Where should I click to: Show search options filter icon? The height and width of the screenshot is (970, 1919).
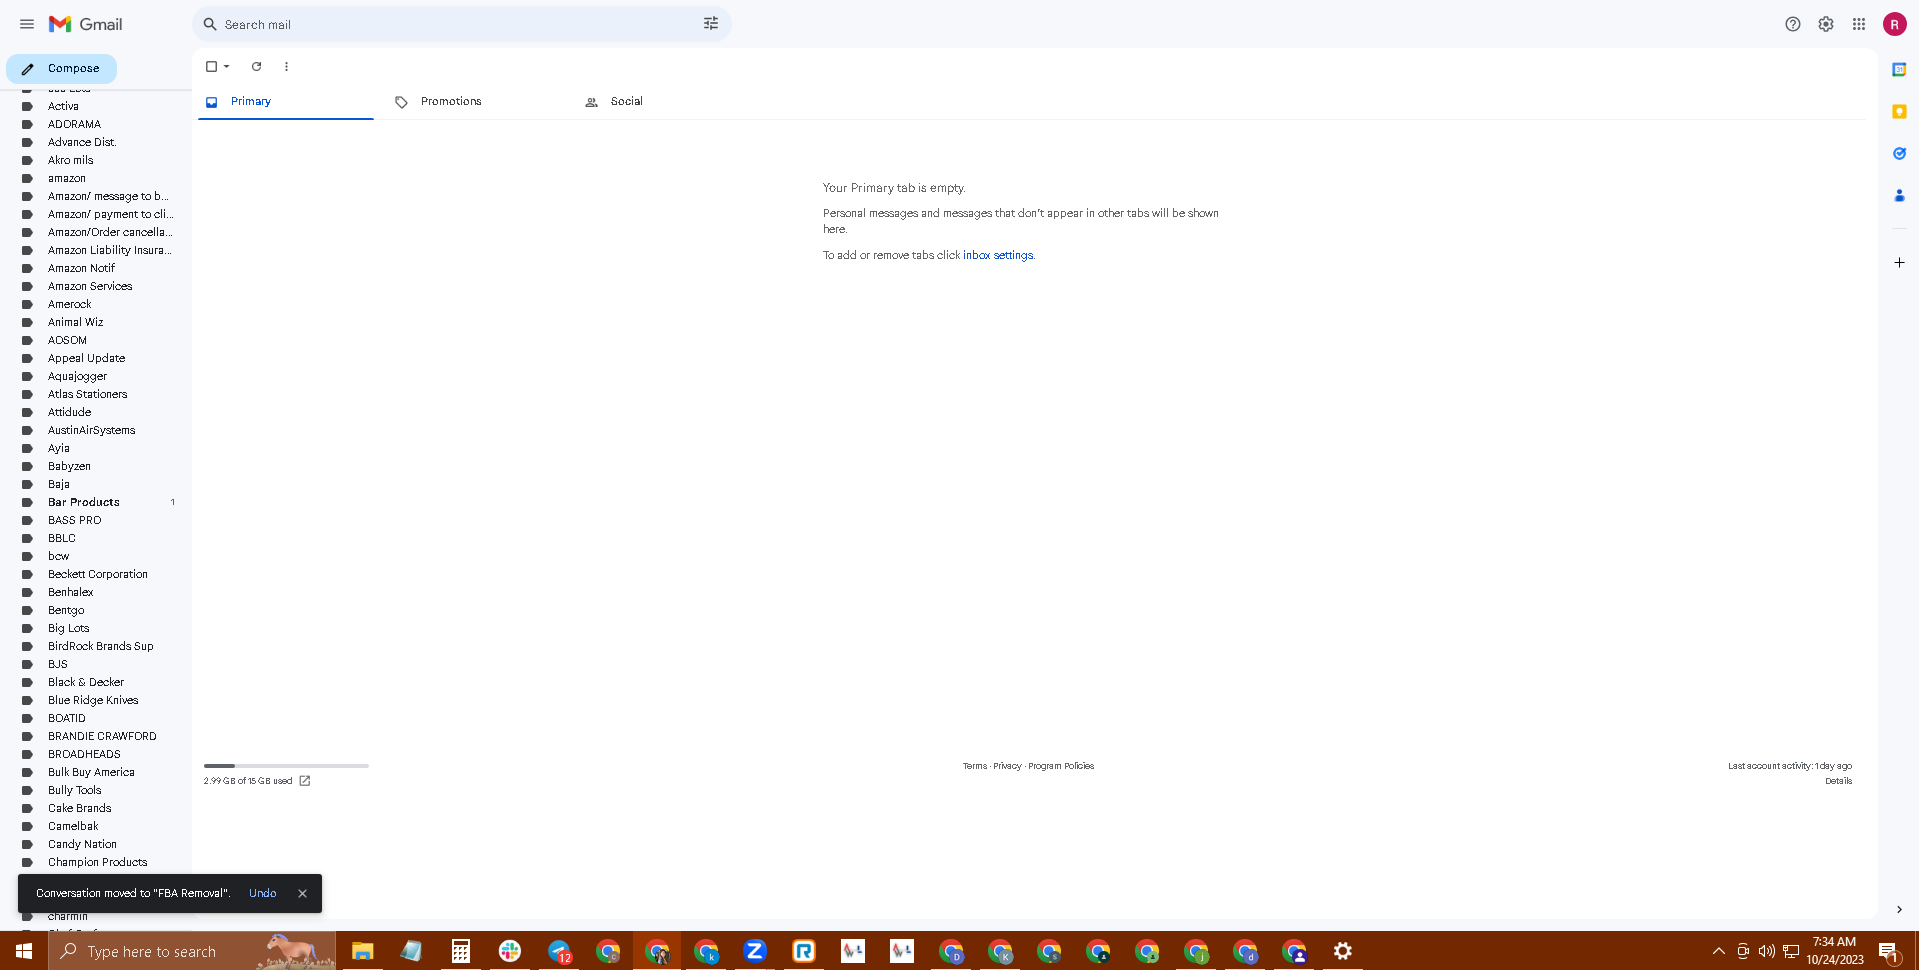(x=711, y=24)
